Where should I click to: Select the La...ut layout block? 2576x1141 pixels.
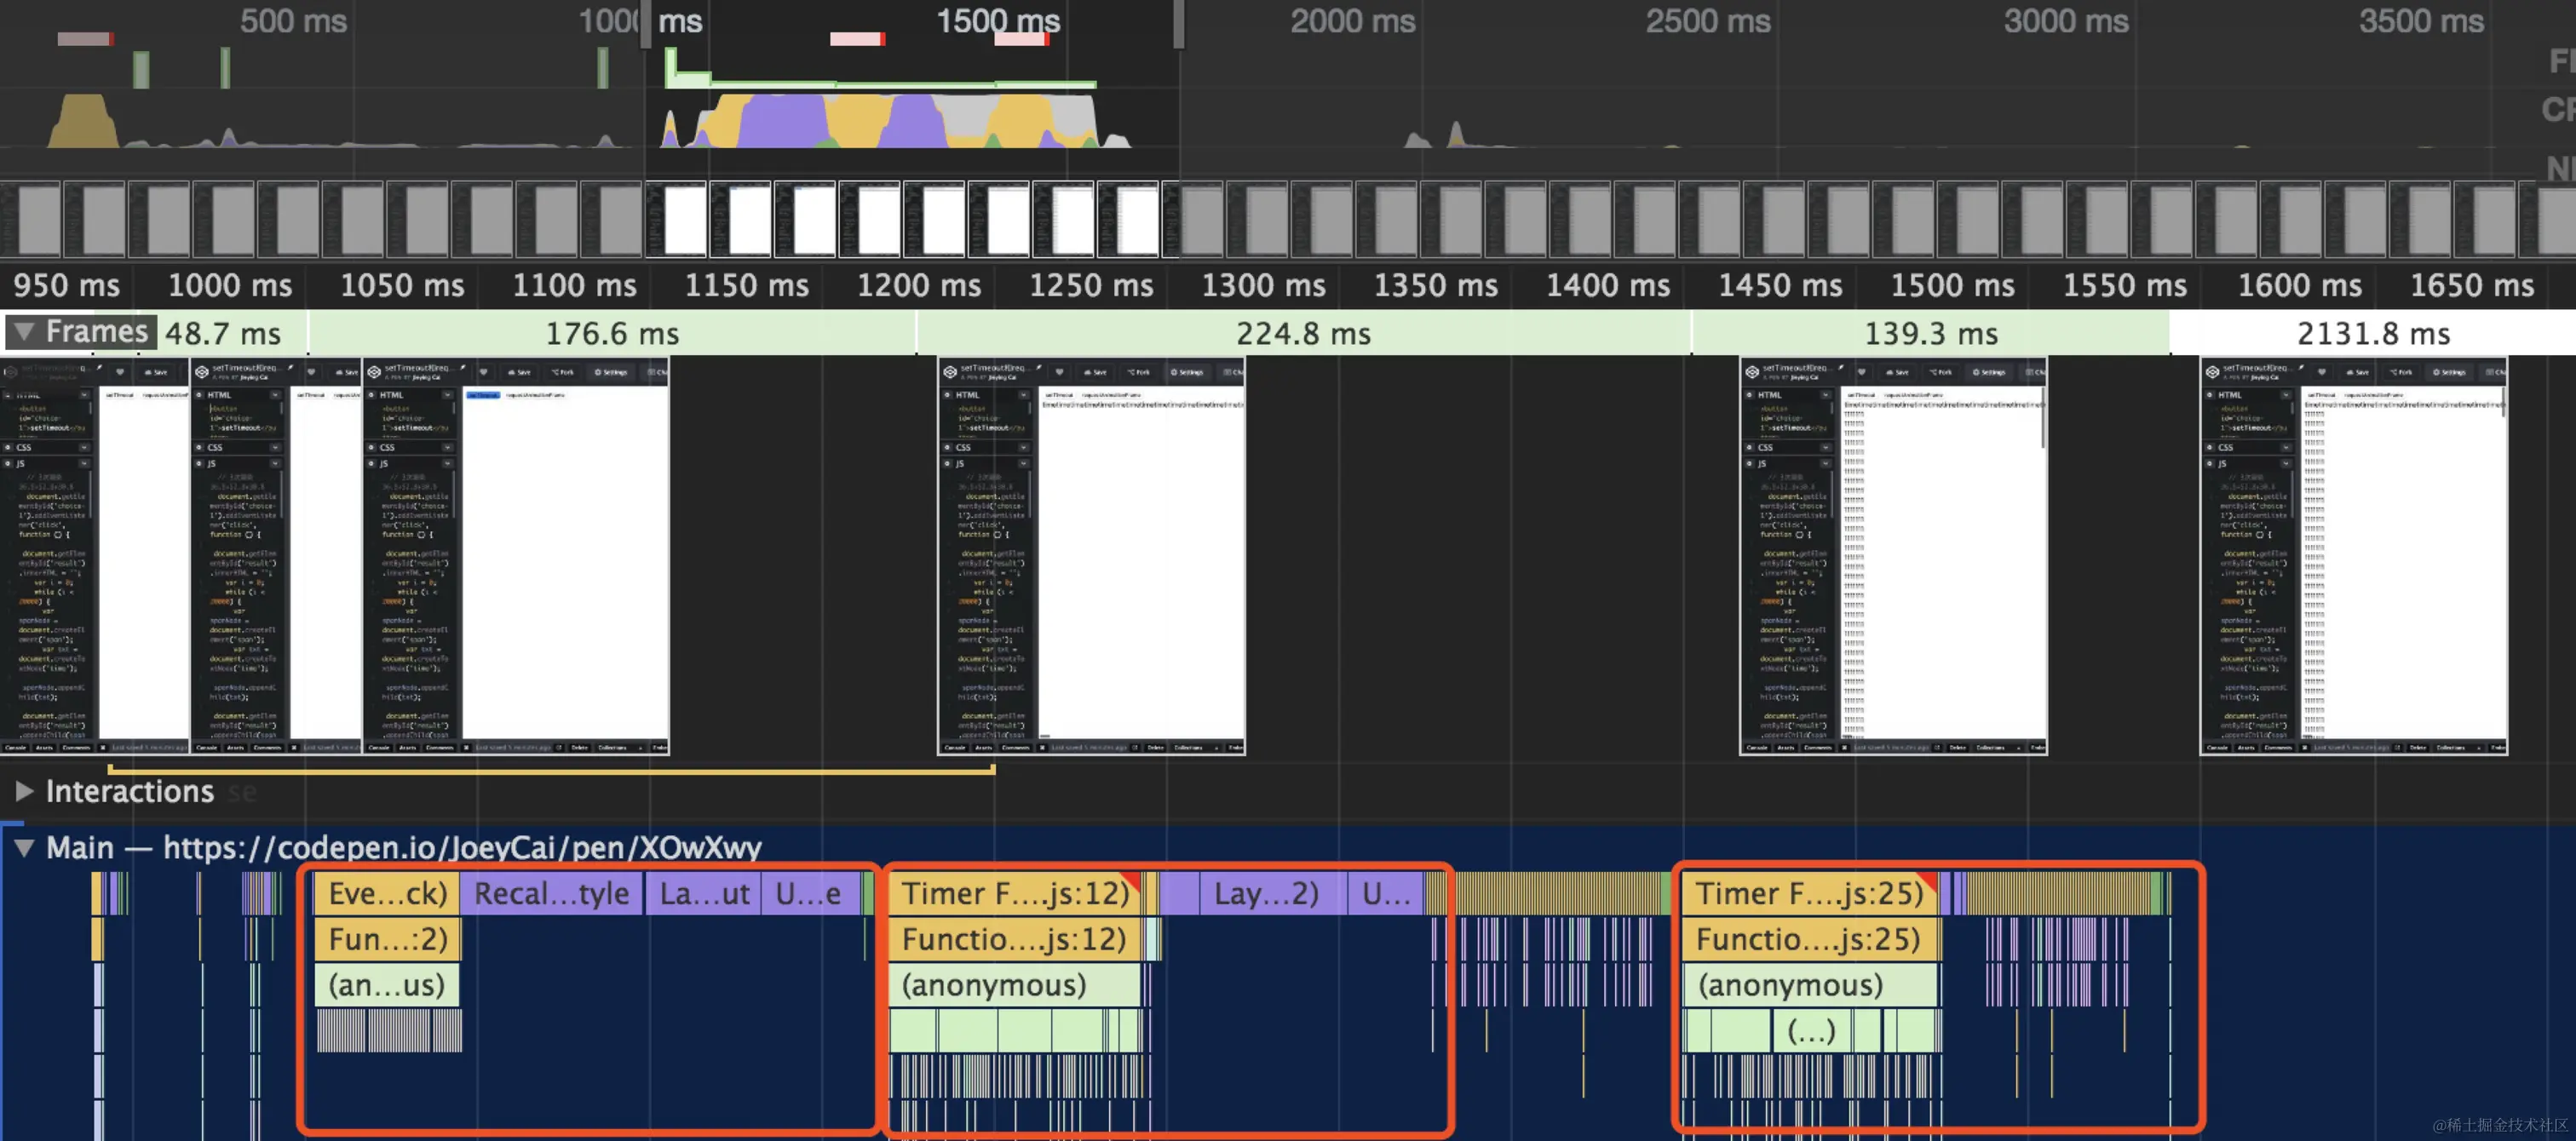tap(703, 893)
